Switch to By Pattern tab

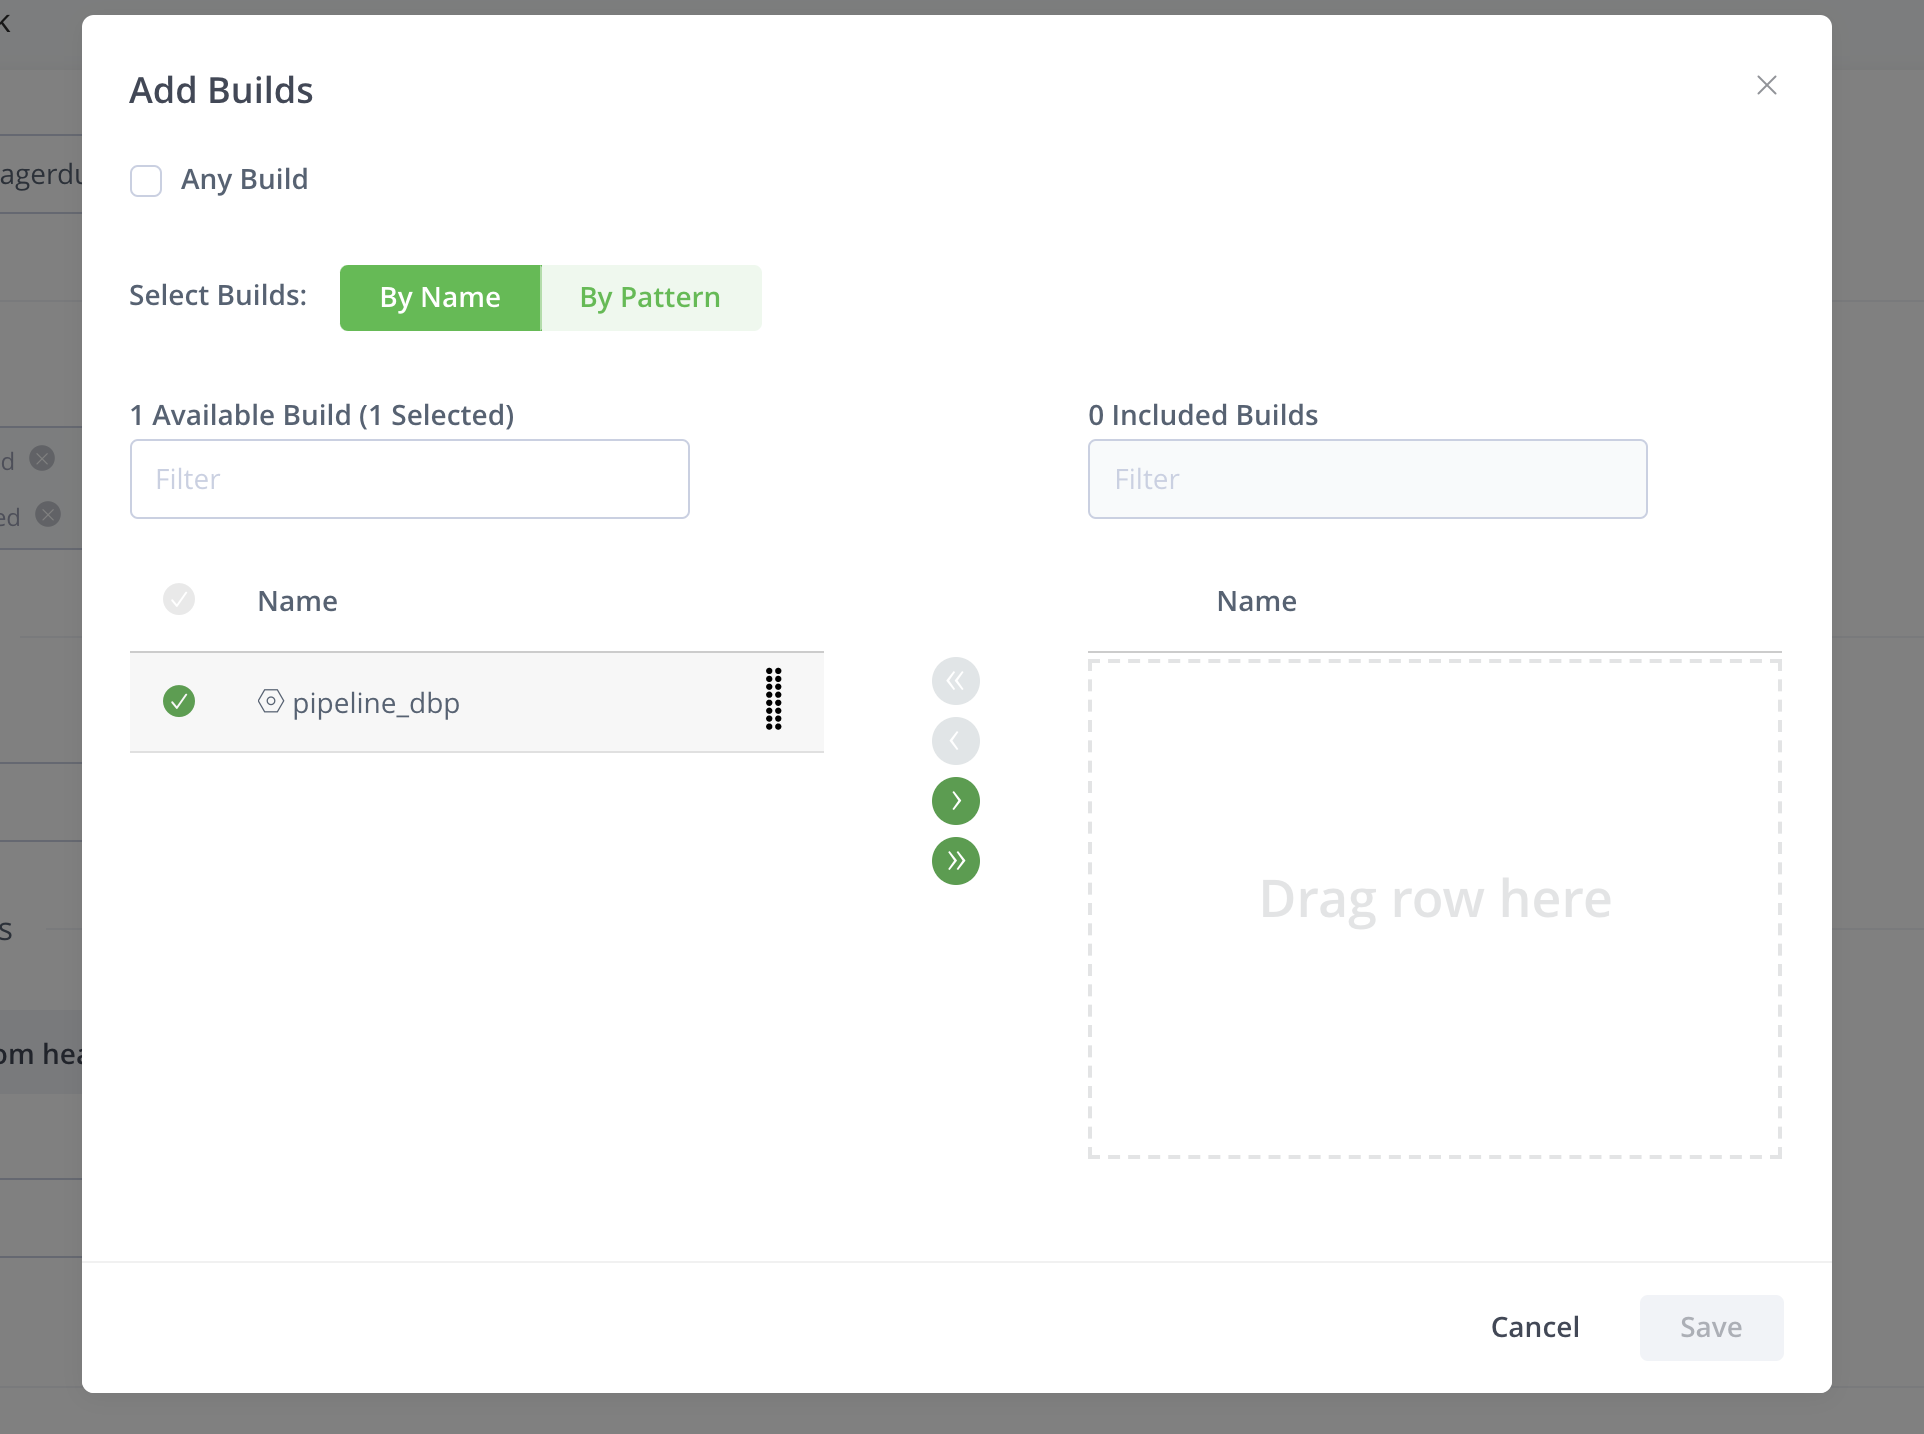pos(650,298)
